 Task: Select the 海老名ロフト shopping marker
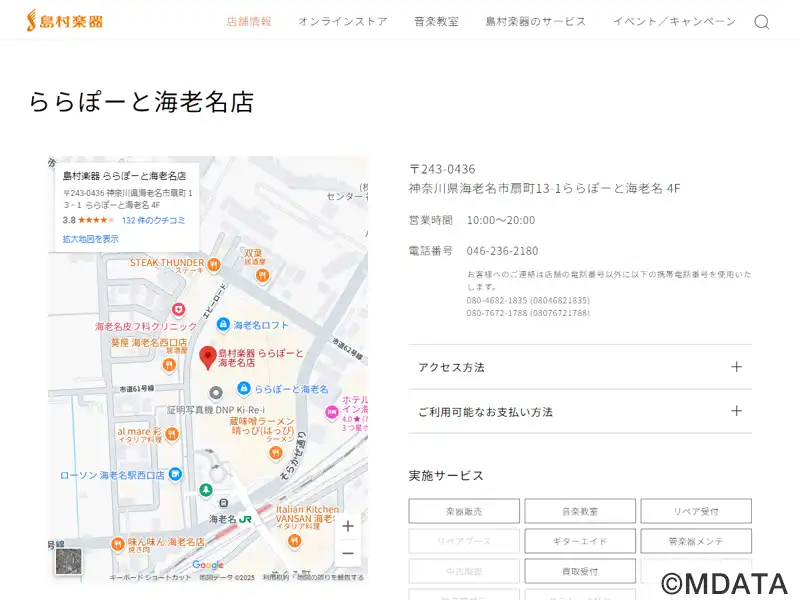click(223, 324)
